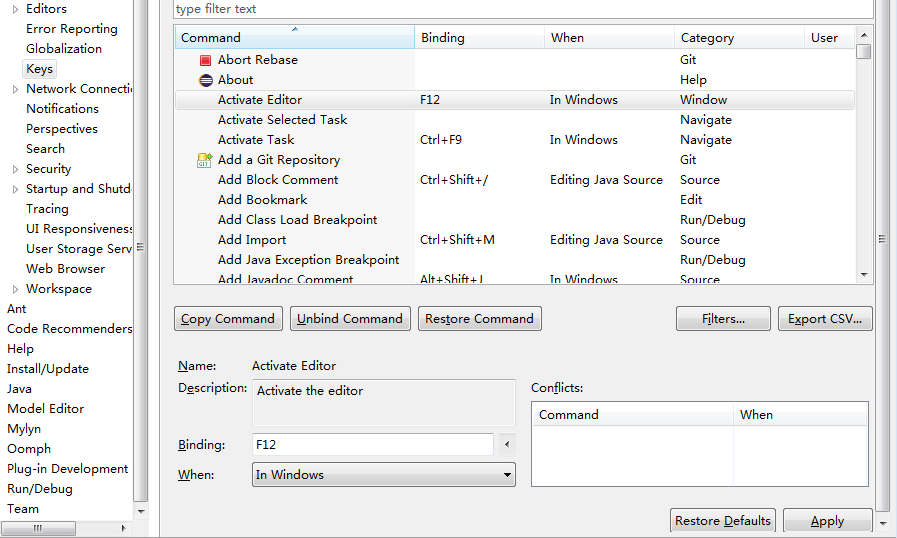897x538 pixels.
Task: Click the About command's Eclipse icon
Action: coord(205,80)
